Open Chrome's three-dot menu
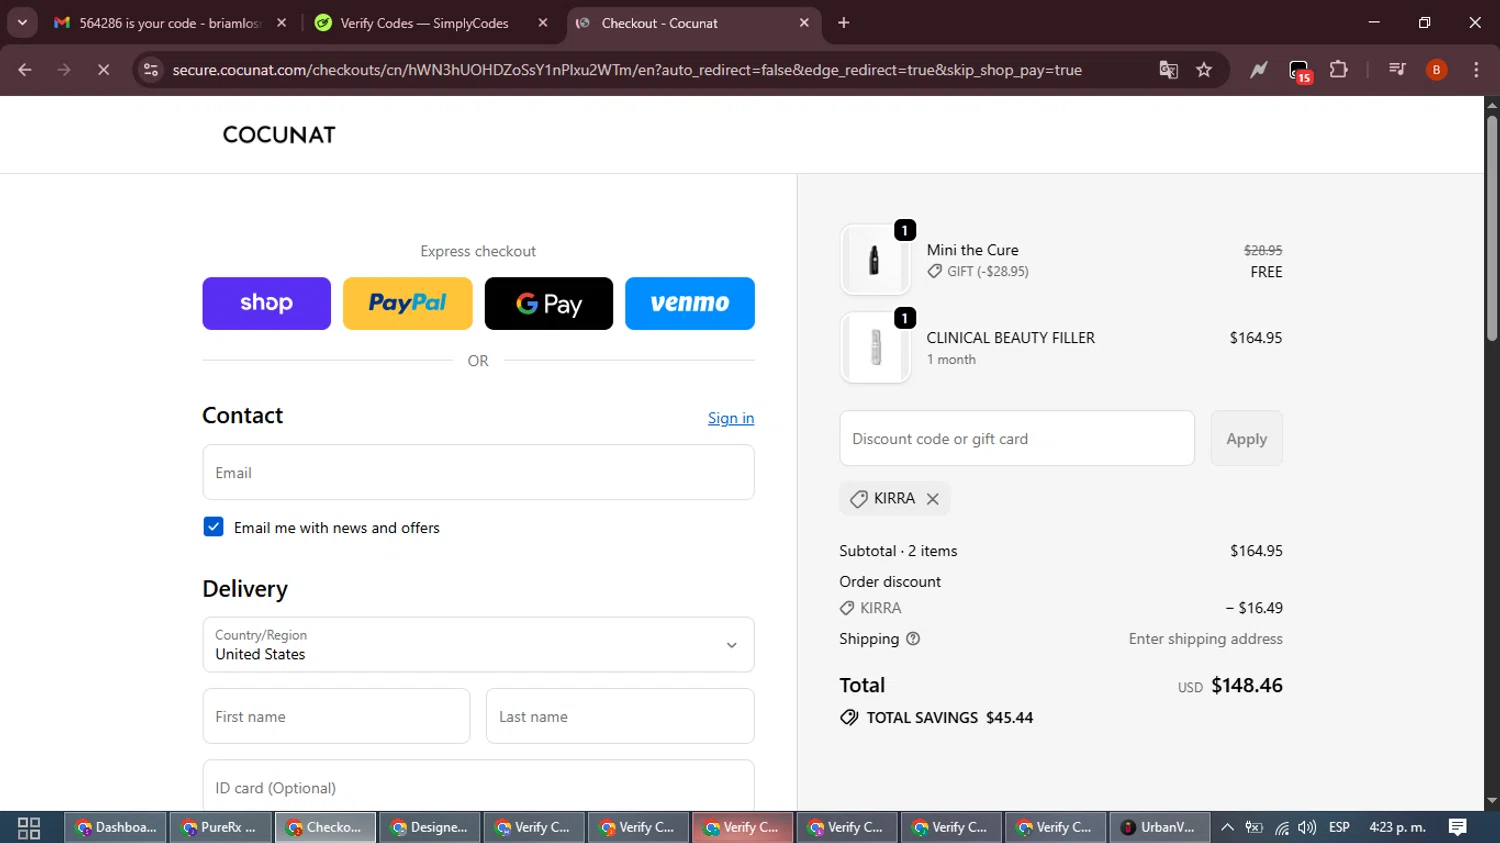The width and height of the screenshot is (1500, 843). (x=1476, y=70)
